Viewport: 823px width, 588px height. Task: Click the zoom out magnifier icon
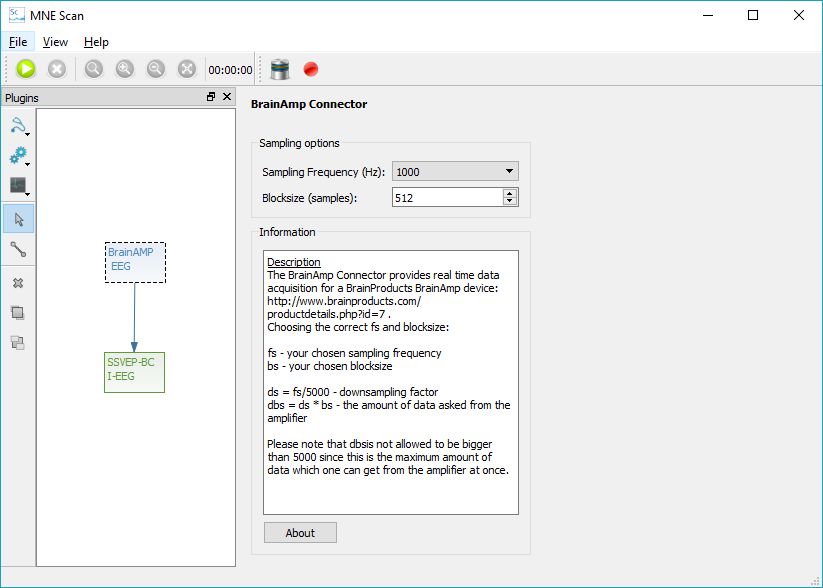pos(155,69)
